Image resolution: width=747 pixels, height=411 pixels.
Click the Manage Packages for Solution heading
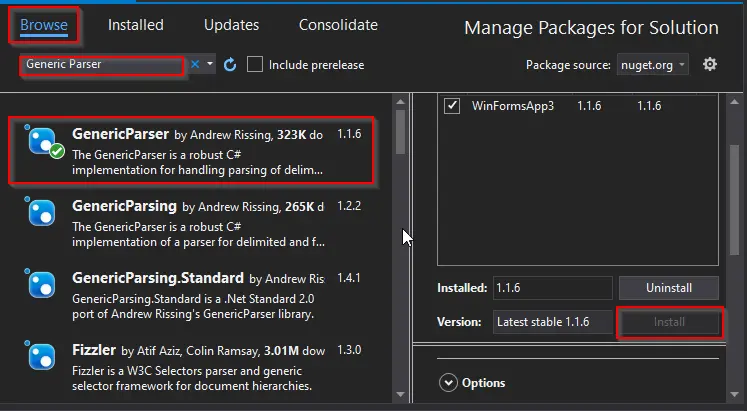[x=591, y=28]
